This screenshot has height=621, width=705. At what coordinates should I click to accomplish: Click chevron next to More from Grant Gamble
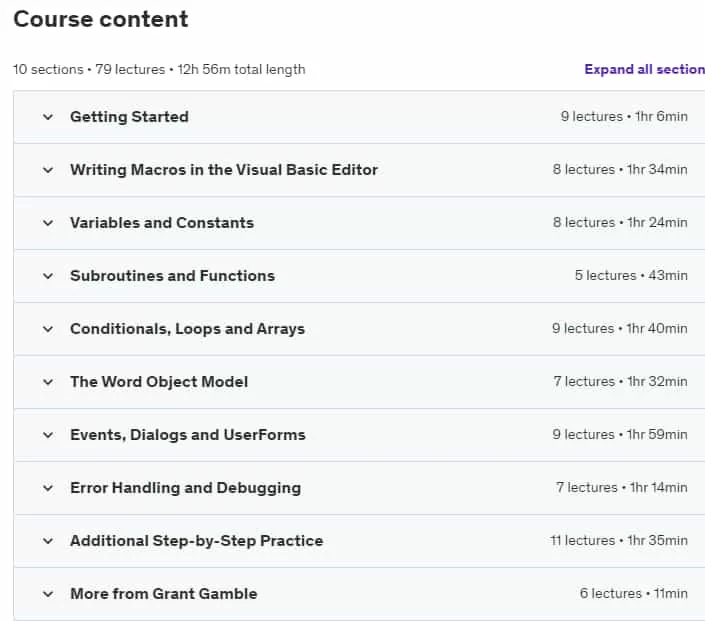[48, 594]
